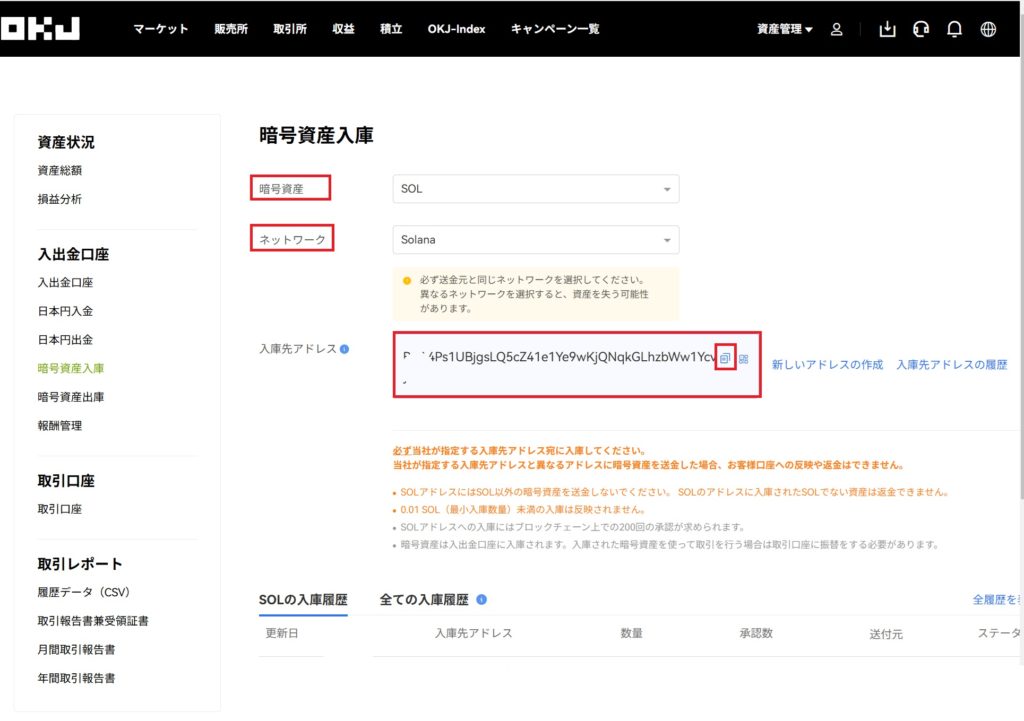The image size is (1024, 721).
Task: Open 取引口座 sidebar link
Action: [x=59, y=509]
